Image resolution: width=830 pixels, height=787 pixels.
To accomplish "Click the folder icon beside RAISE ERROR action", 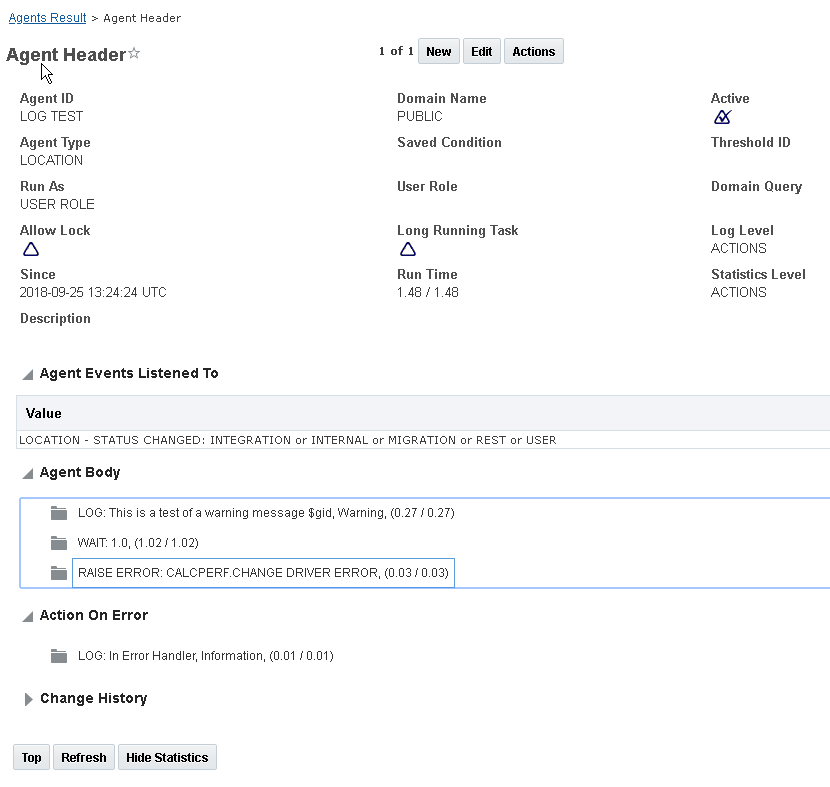I will tap(59, 573).
